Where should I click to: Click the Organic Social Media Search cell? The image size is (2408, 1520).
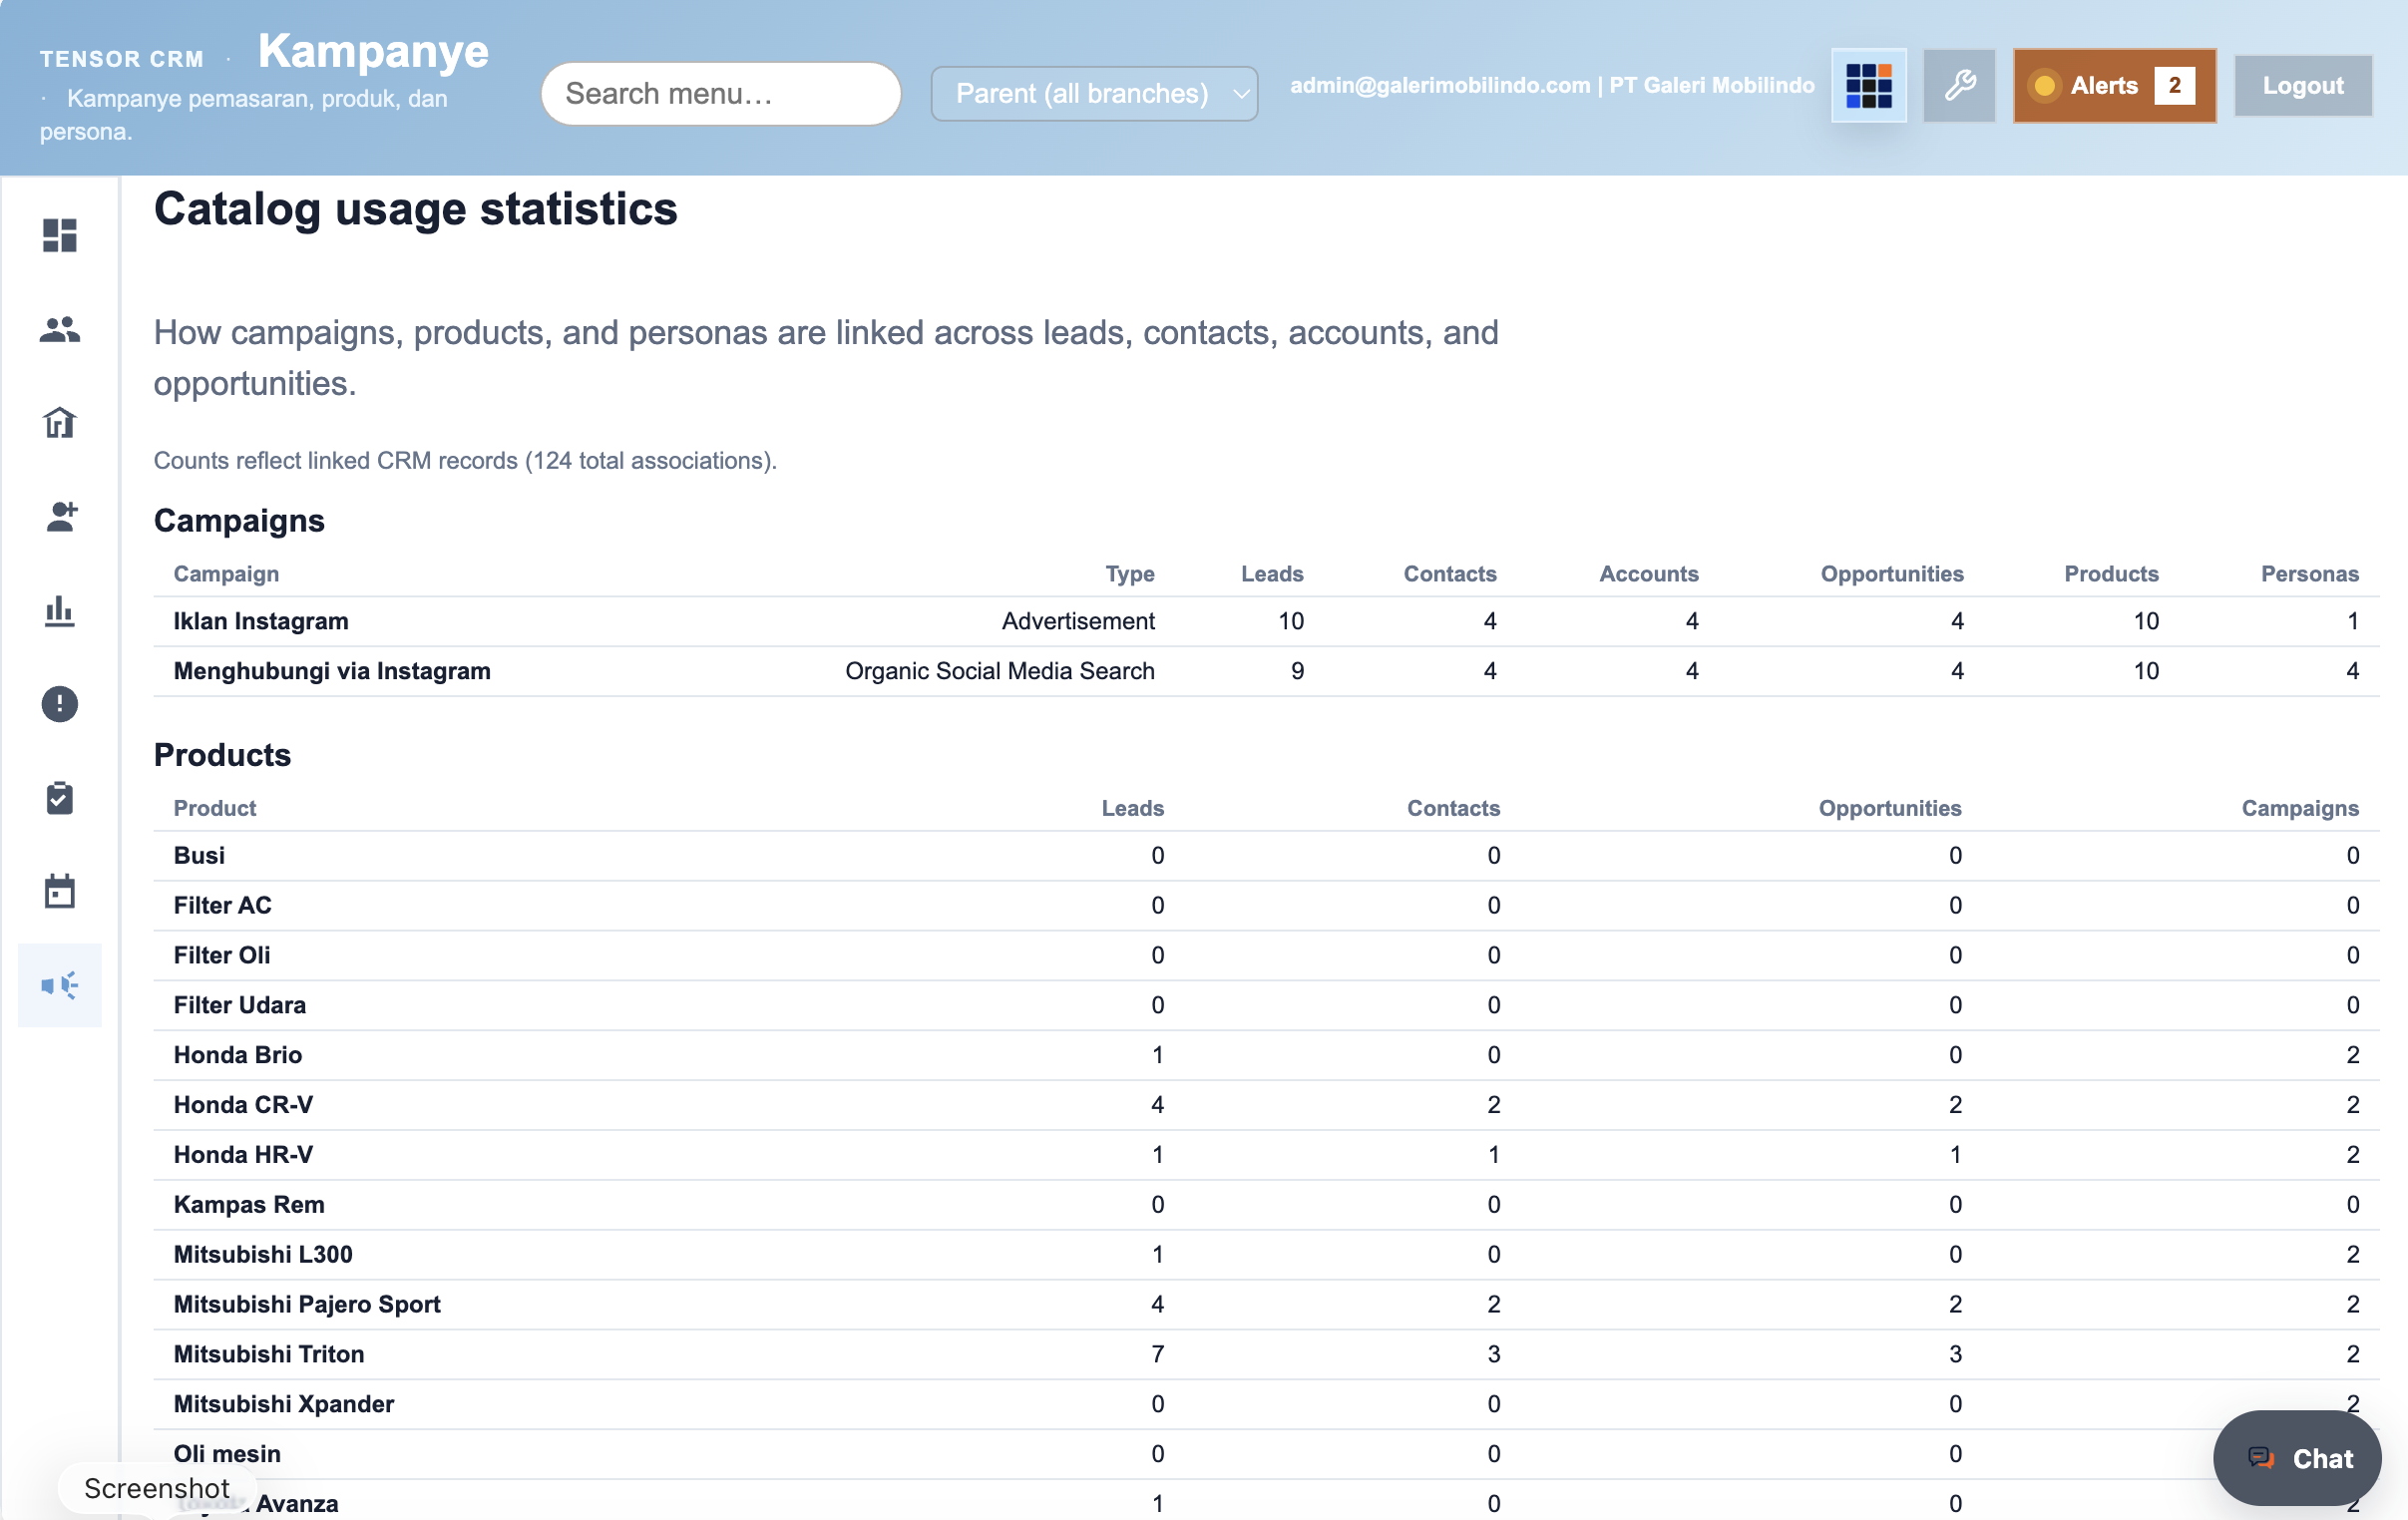click(1000, 671)
